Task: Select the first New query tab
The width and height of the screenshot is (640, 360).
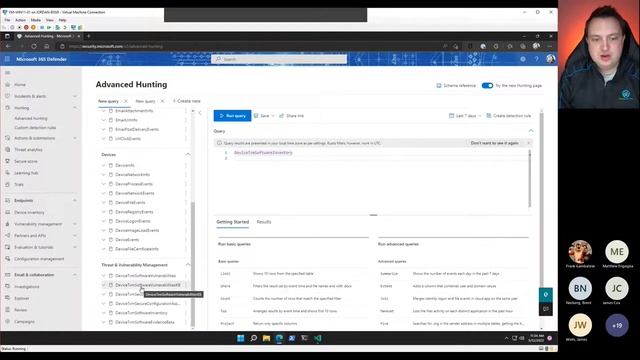Action: 108,101
